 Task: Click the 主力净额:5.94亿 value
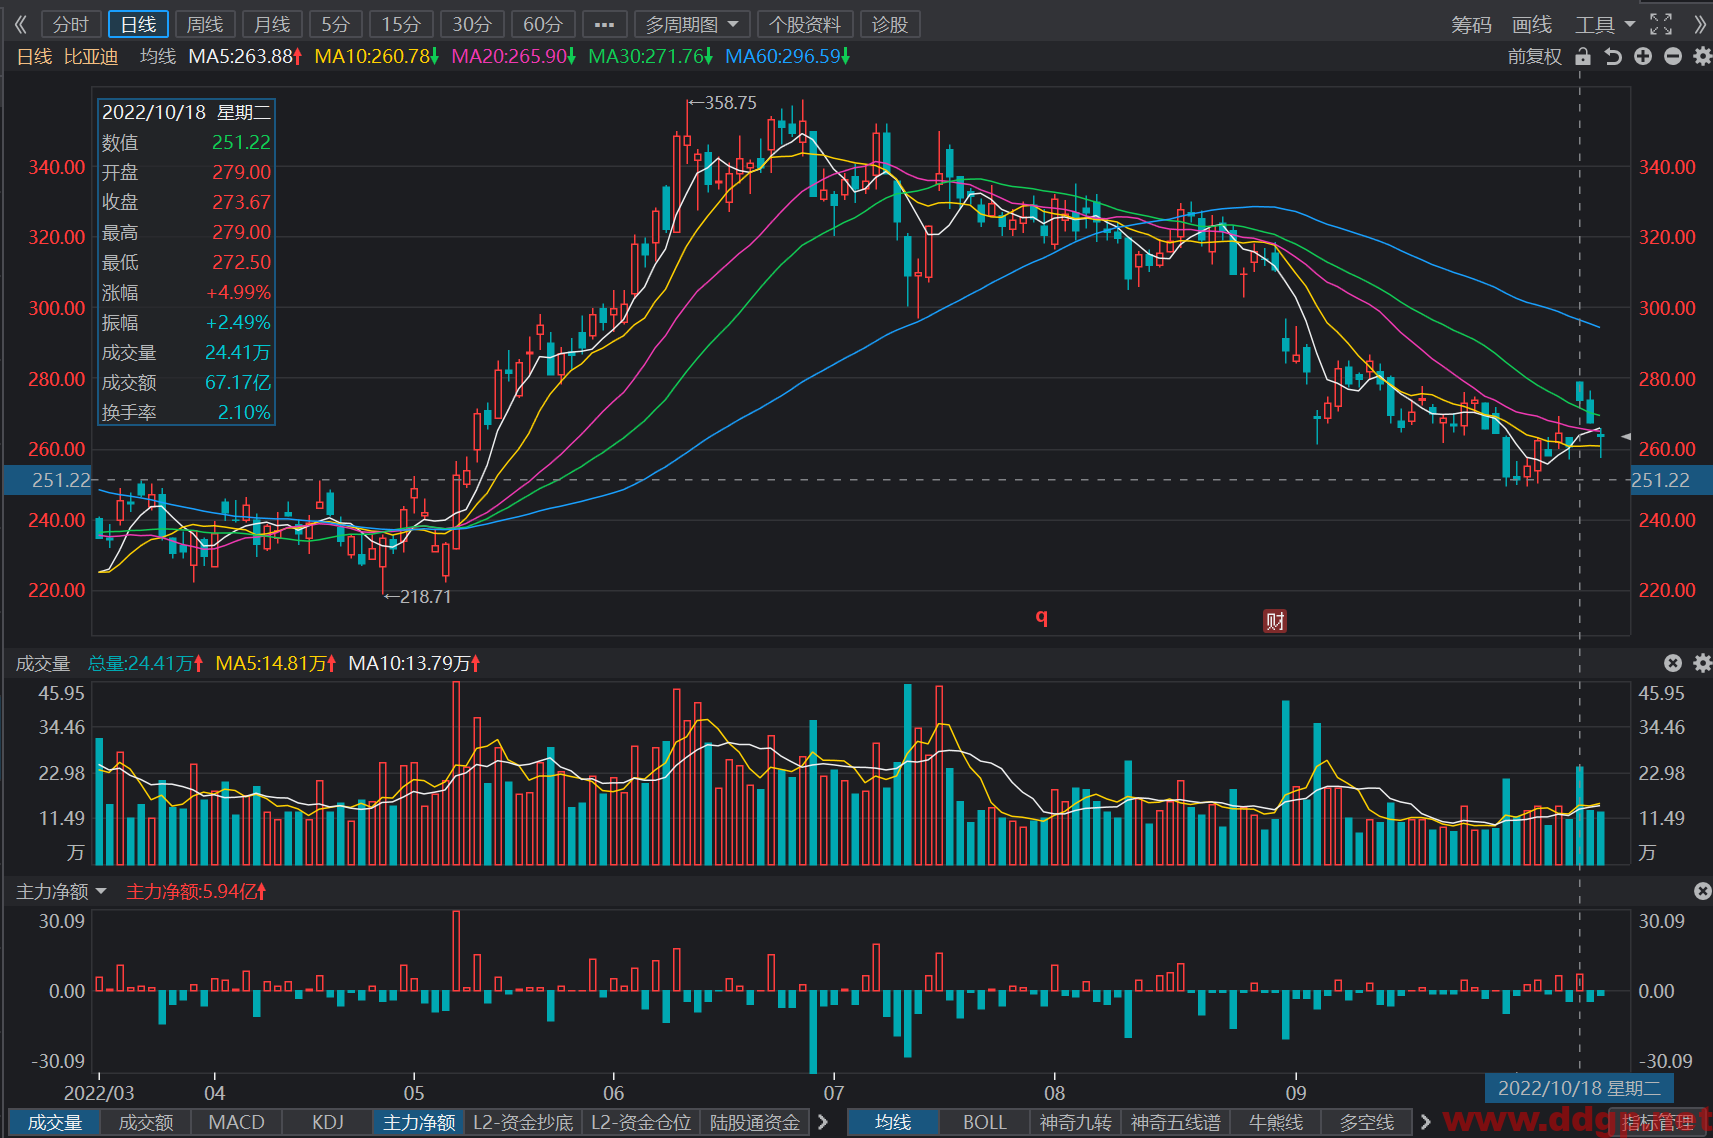click(x=196, y=891)
